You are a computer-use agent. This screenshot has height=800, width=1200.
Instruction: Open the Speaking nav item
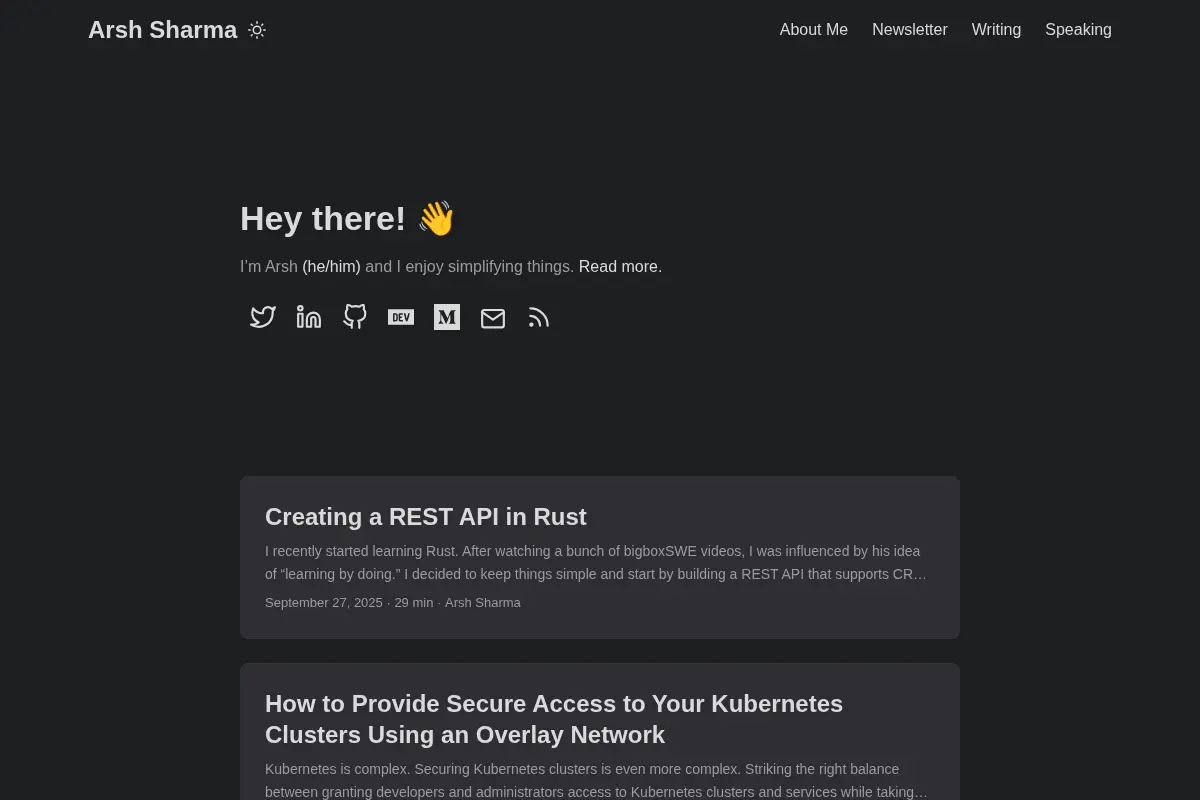(x=1078, y=30)
